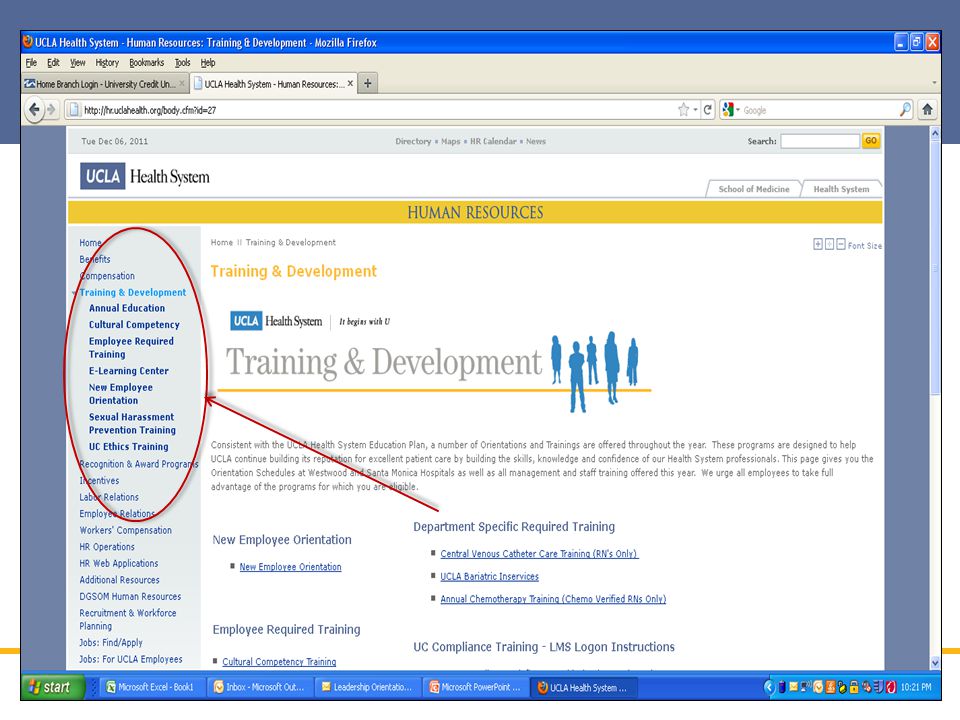This screenshot has width=960, height=720.
Task: Click the yellow GO search button
Action: [871, 141]
